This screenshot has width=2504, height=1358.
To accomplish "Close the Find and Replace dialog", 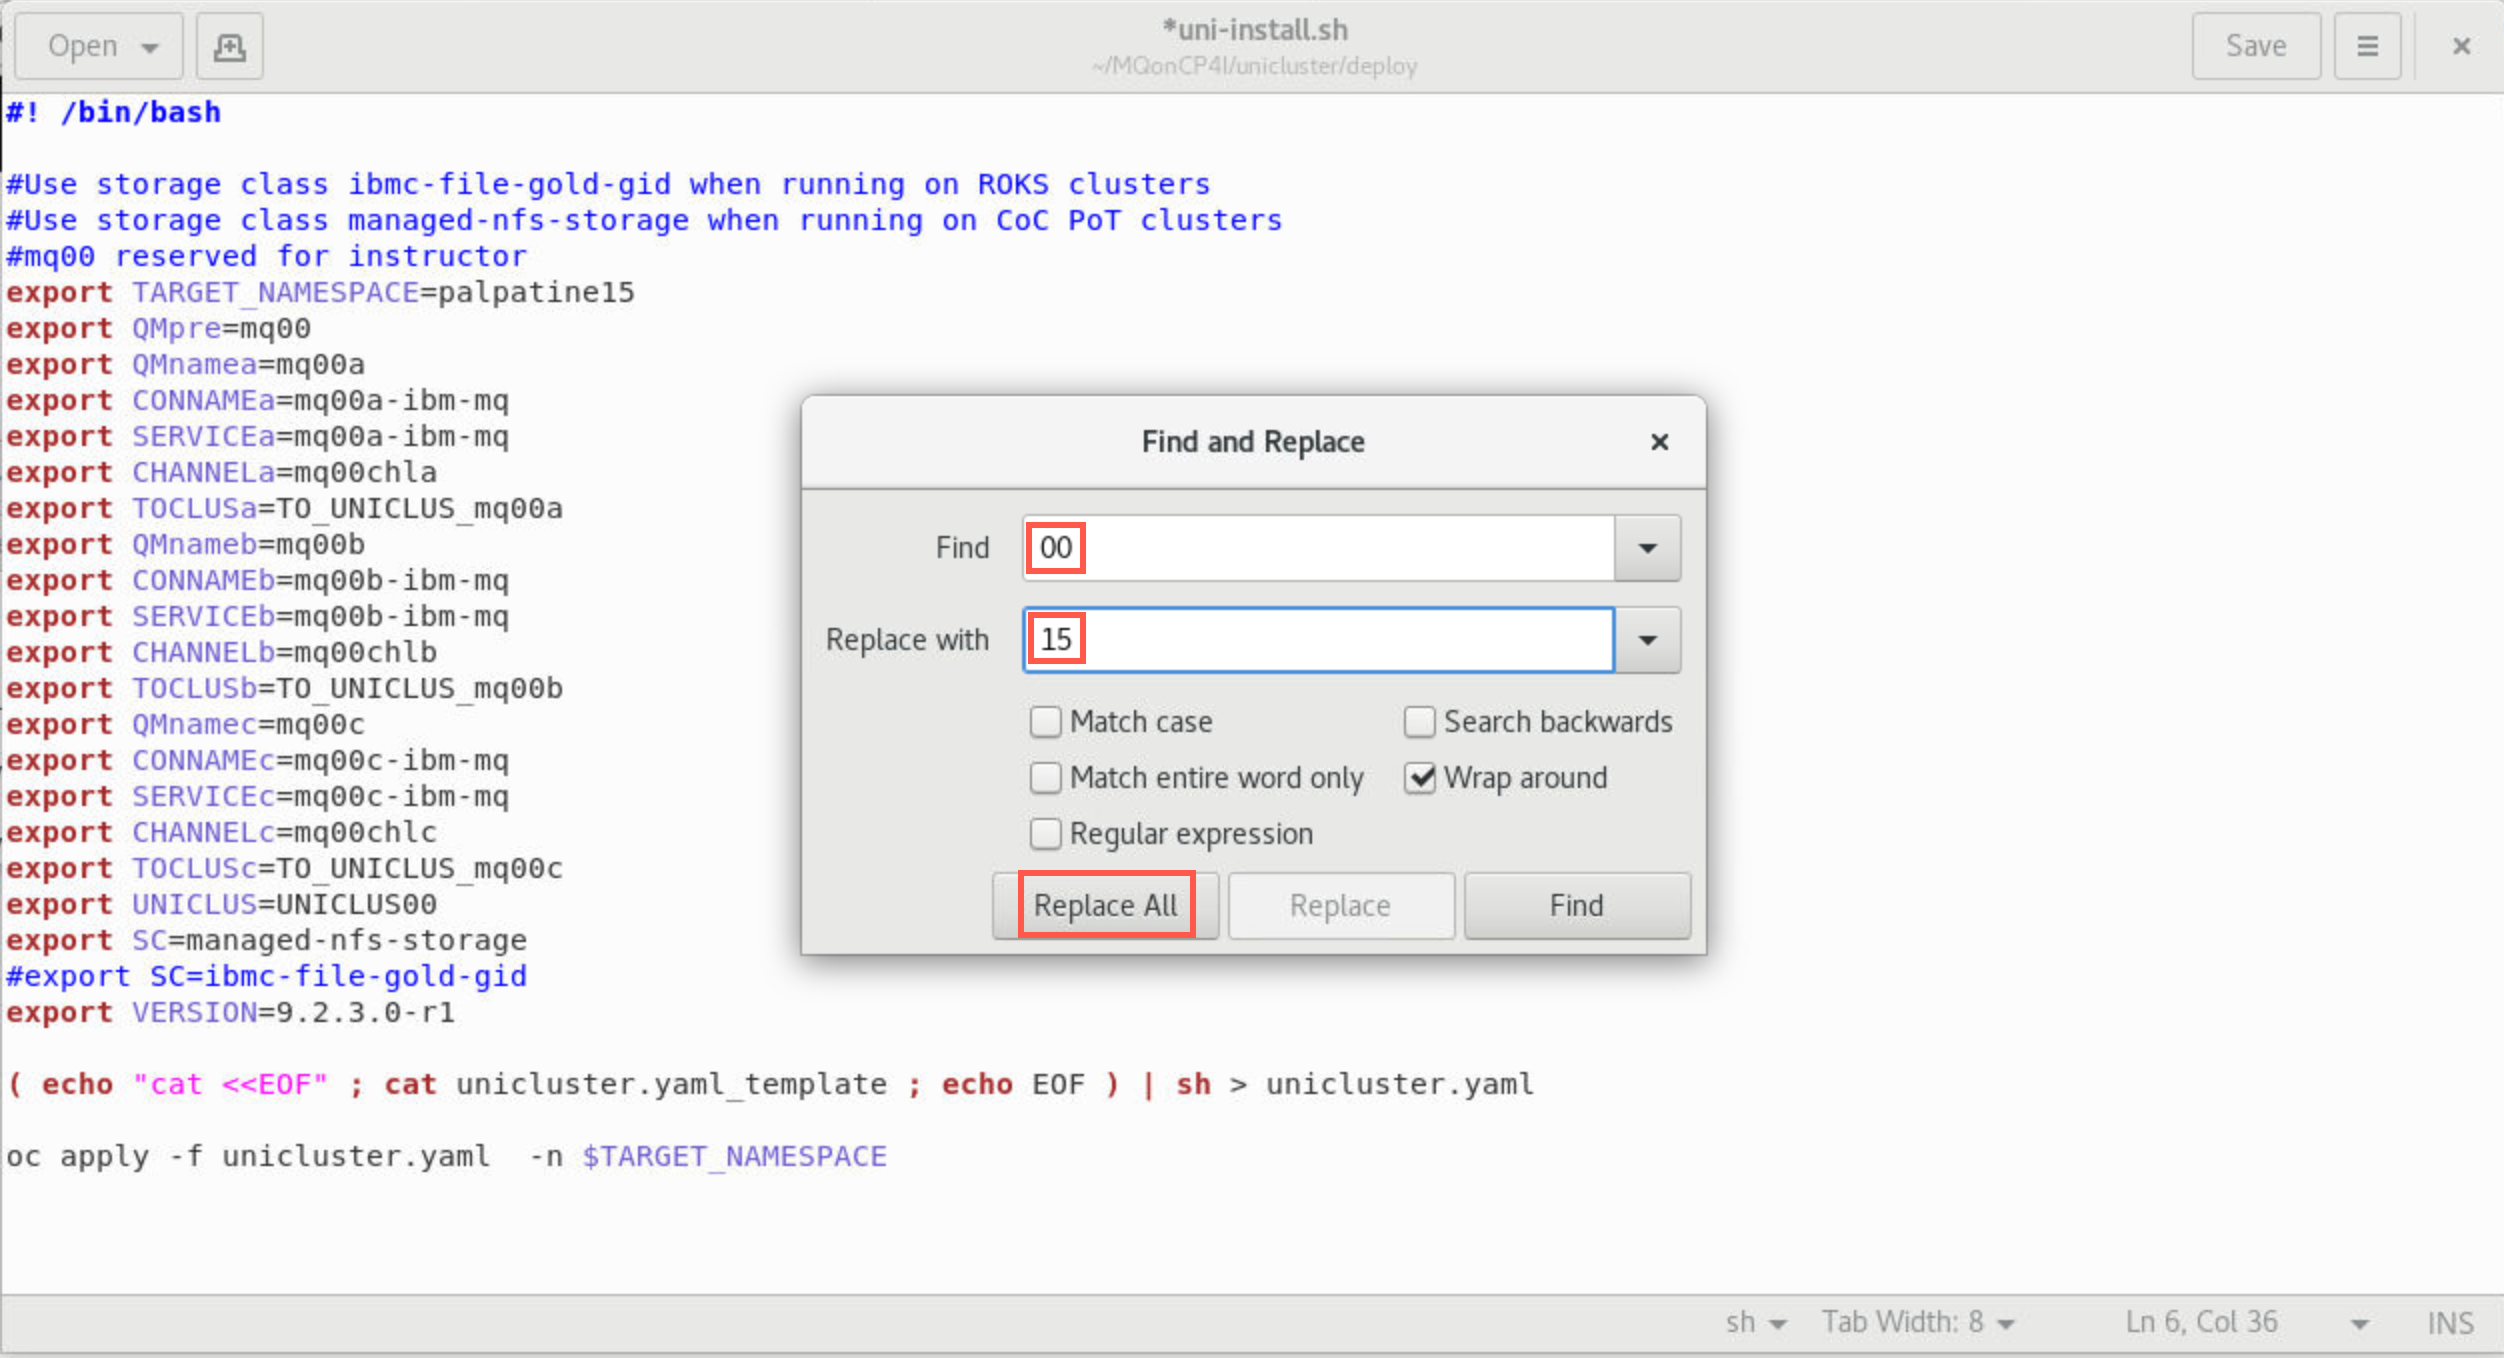I will click(1659, 442).
